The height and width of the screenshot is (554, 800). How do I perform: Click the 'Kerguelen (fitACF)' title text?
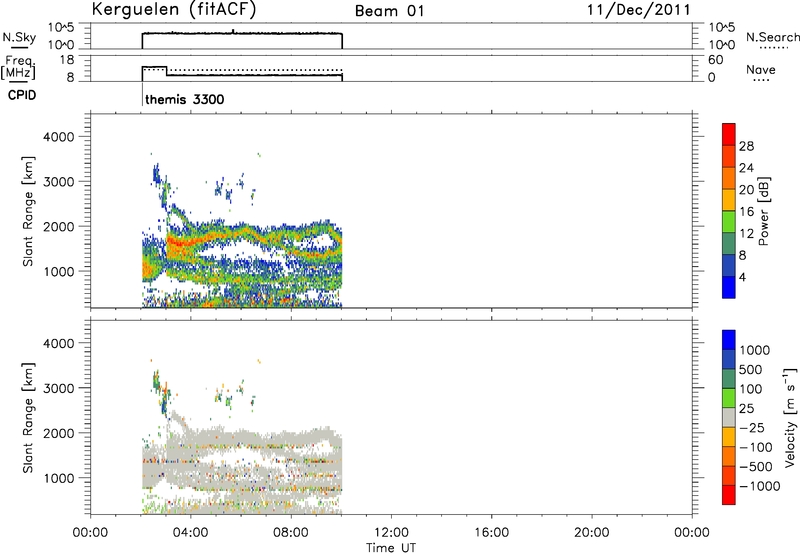(x=173, y=10)
